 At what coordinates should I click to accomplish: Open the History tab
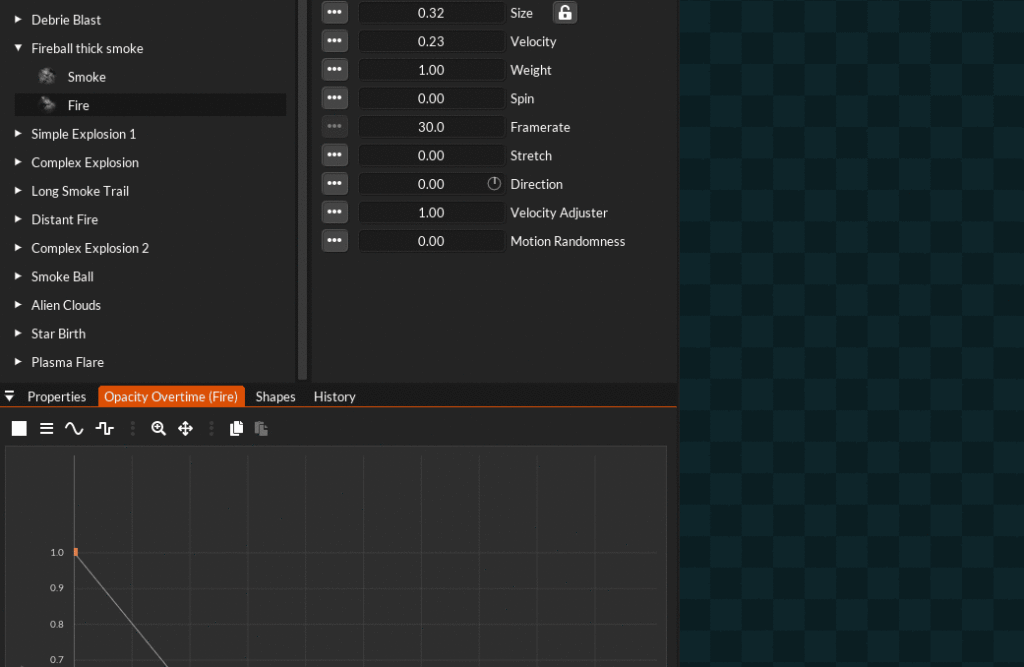pos(334,396)
